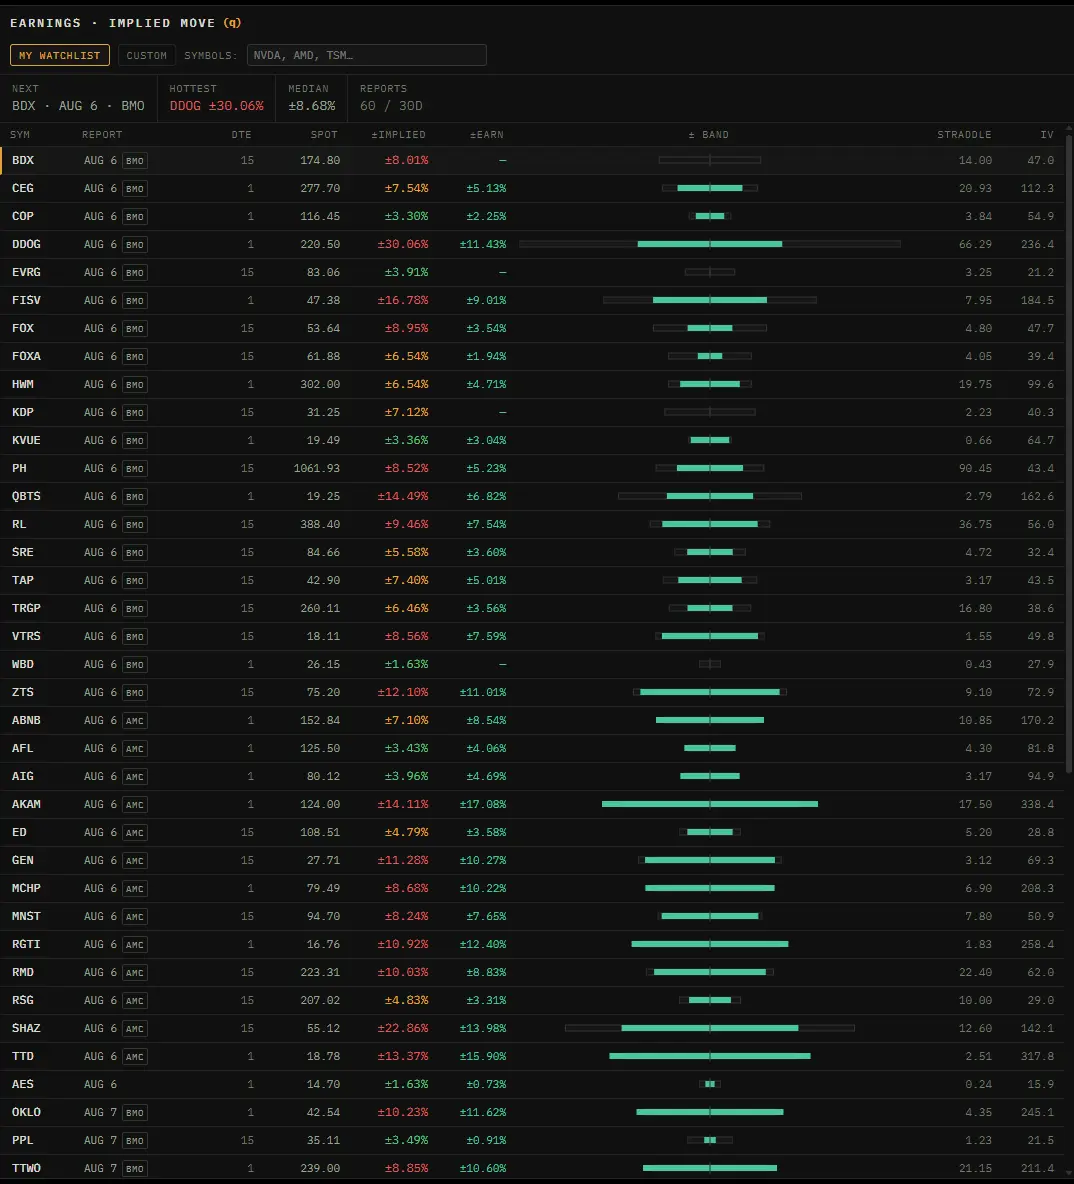
Task: Click the ± BAND column header
Action: (708, 134)
